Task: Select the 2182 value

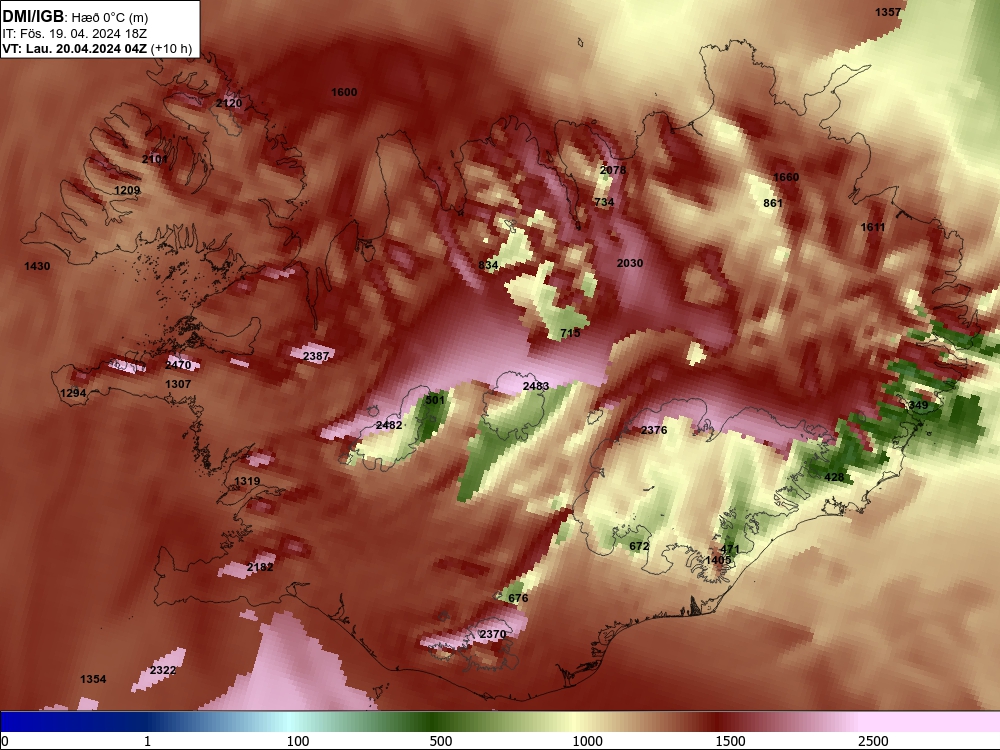Action: pyautogui.click(x=260, y=567)
